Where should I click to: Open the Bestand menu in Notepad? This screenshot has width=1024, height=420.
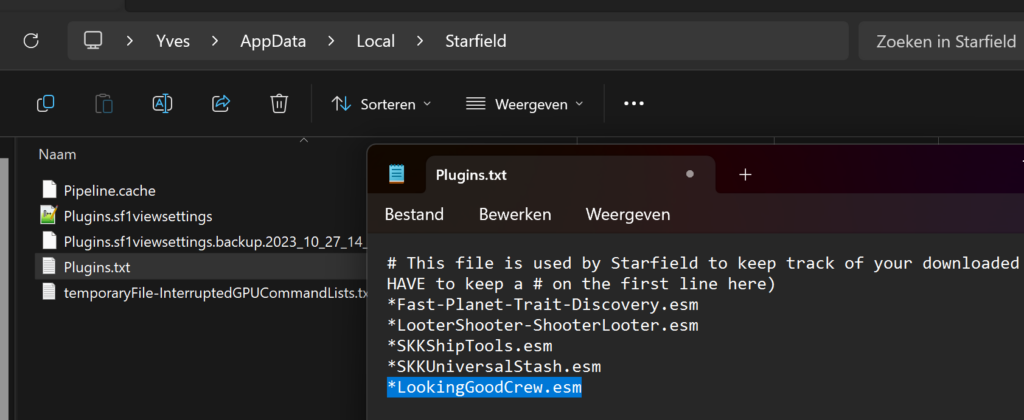414,214
